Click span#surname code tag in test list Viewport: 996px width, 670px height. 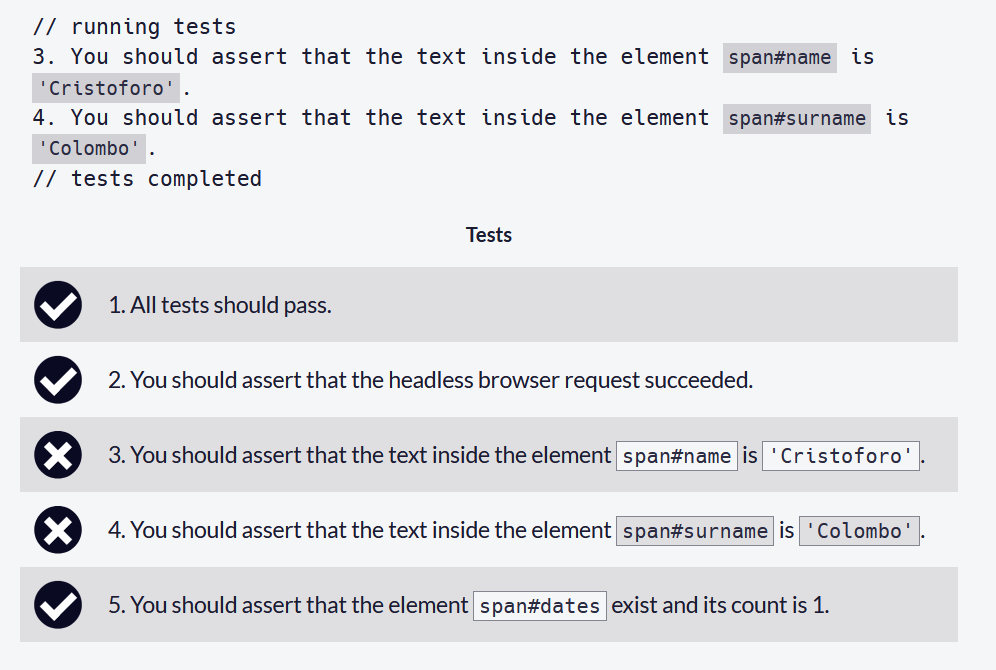coord(695,531)
